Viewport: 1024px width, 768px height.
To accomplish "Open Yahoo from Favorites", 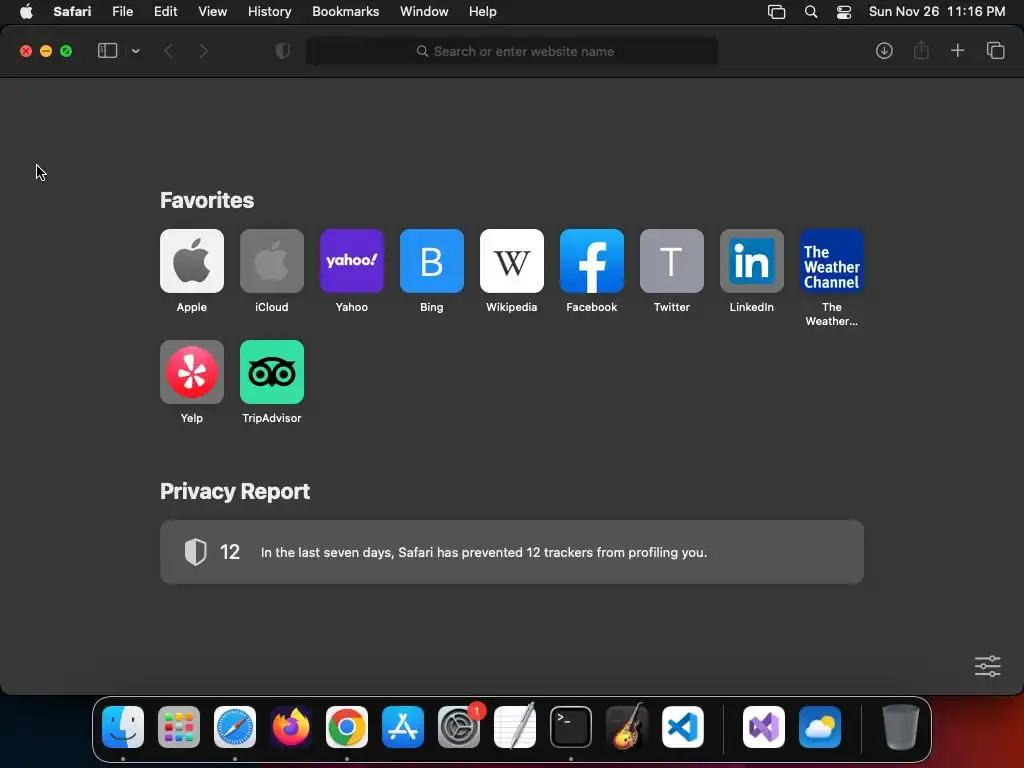I will (x=352, y=261).
